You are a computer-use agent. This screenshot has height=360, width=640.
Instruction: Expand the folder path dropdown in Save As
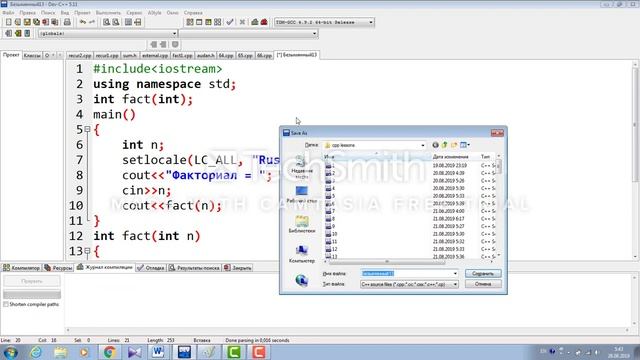pyautogui.click(x=423, y=145)
